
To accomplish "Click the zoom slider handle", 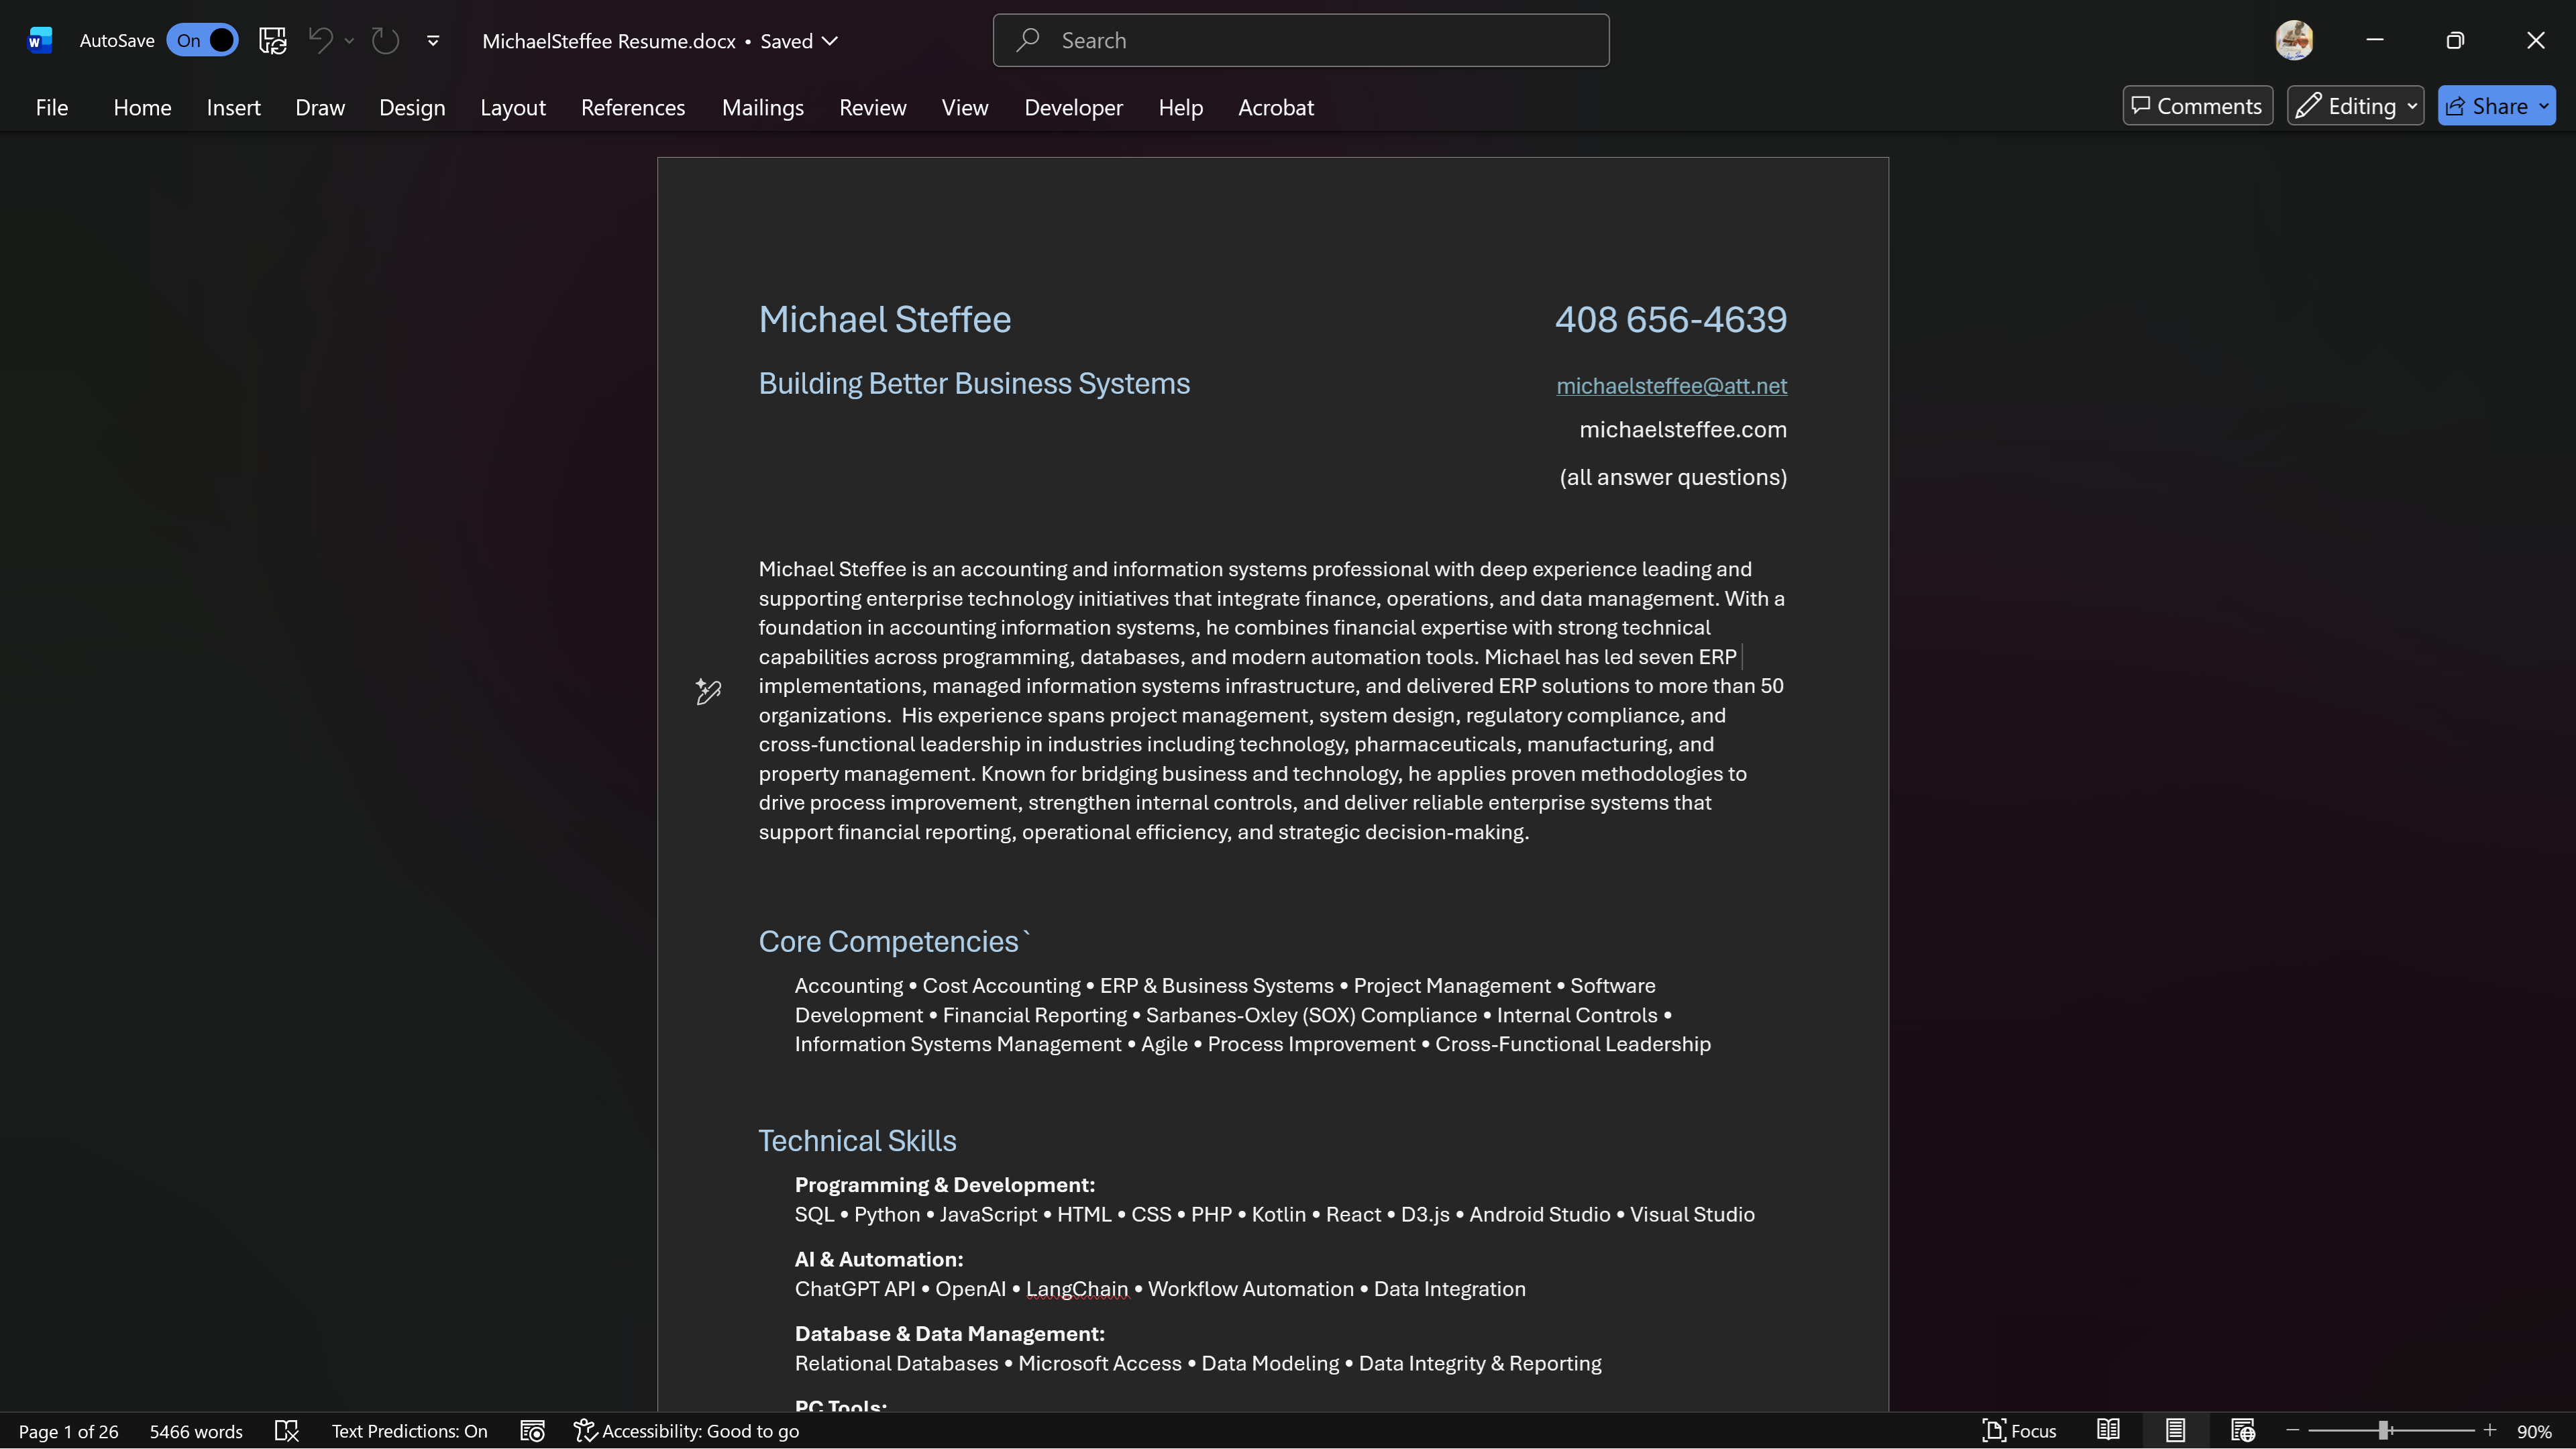I will [2384, 1431].
